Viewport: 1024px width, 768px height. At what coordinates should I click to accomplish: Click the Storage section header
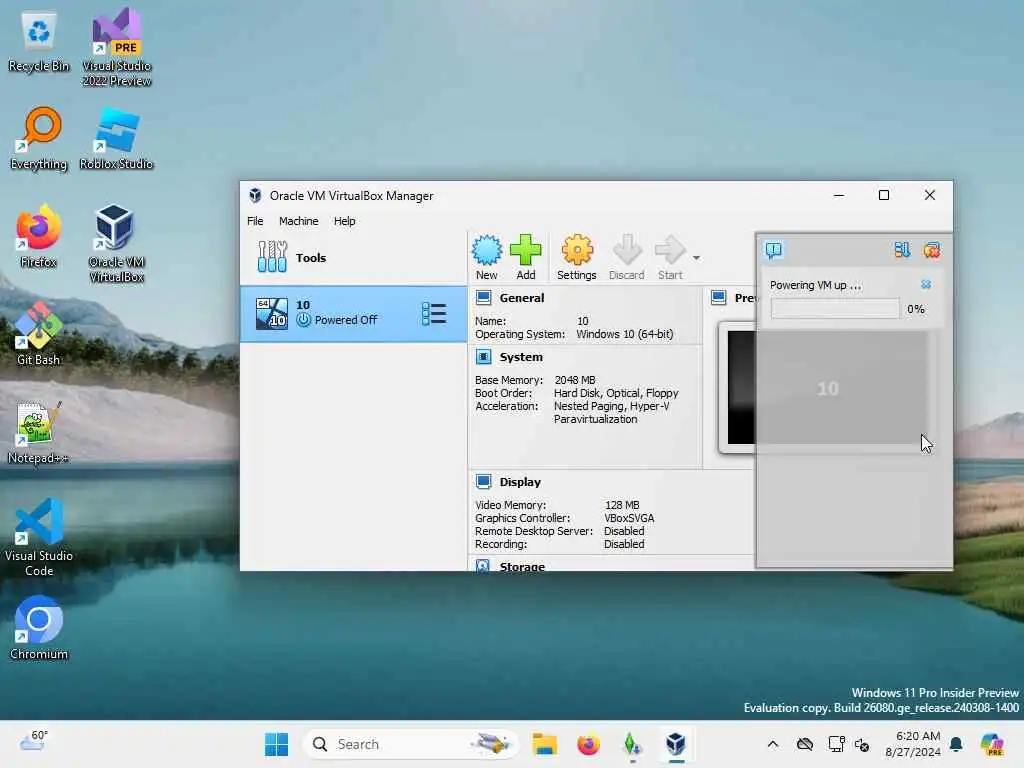click(522, 566)
